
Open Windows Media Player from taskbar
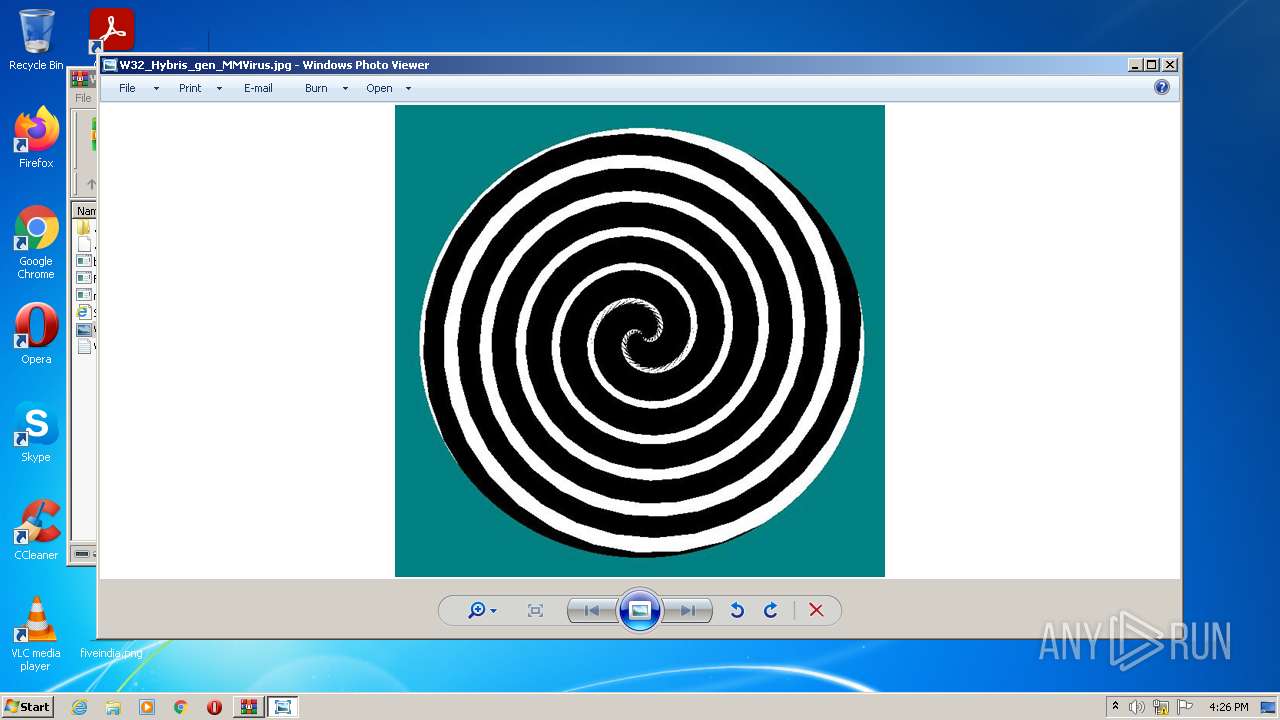pos(147,707)
